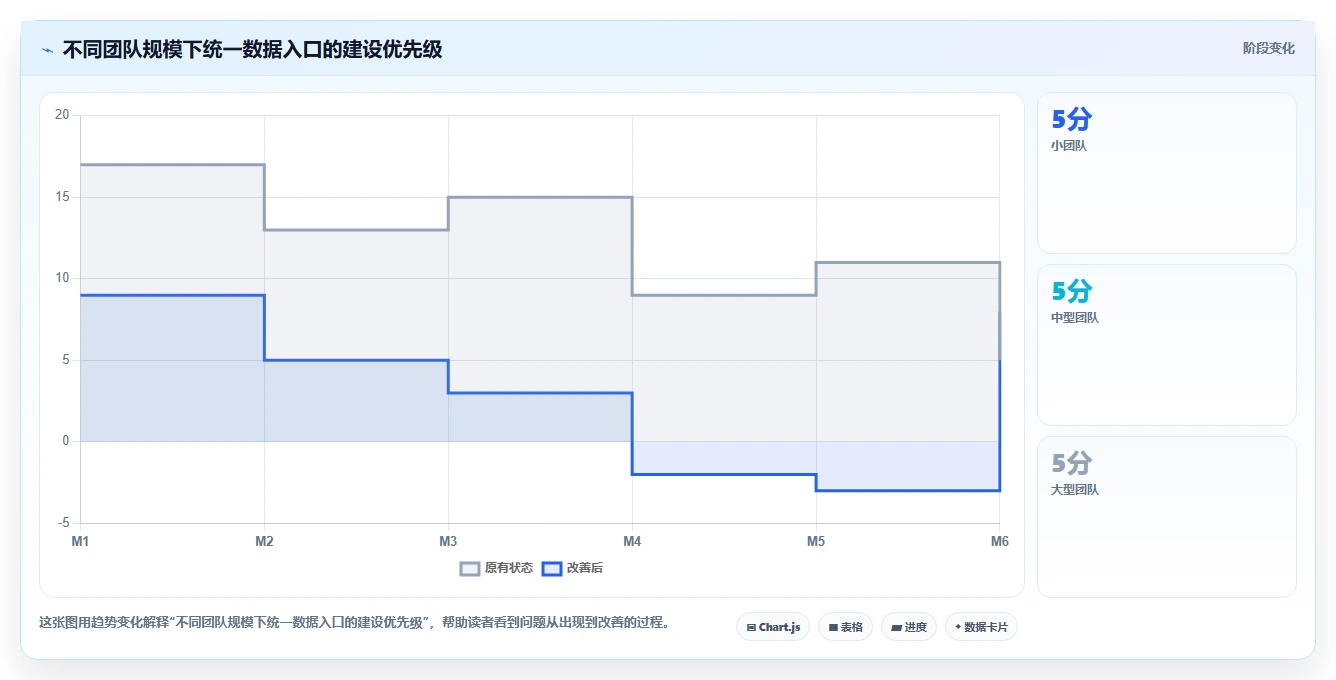Click the 改善后 legend text
The height and width of the screenshot is (680, 1336).
coord(585,568)
